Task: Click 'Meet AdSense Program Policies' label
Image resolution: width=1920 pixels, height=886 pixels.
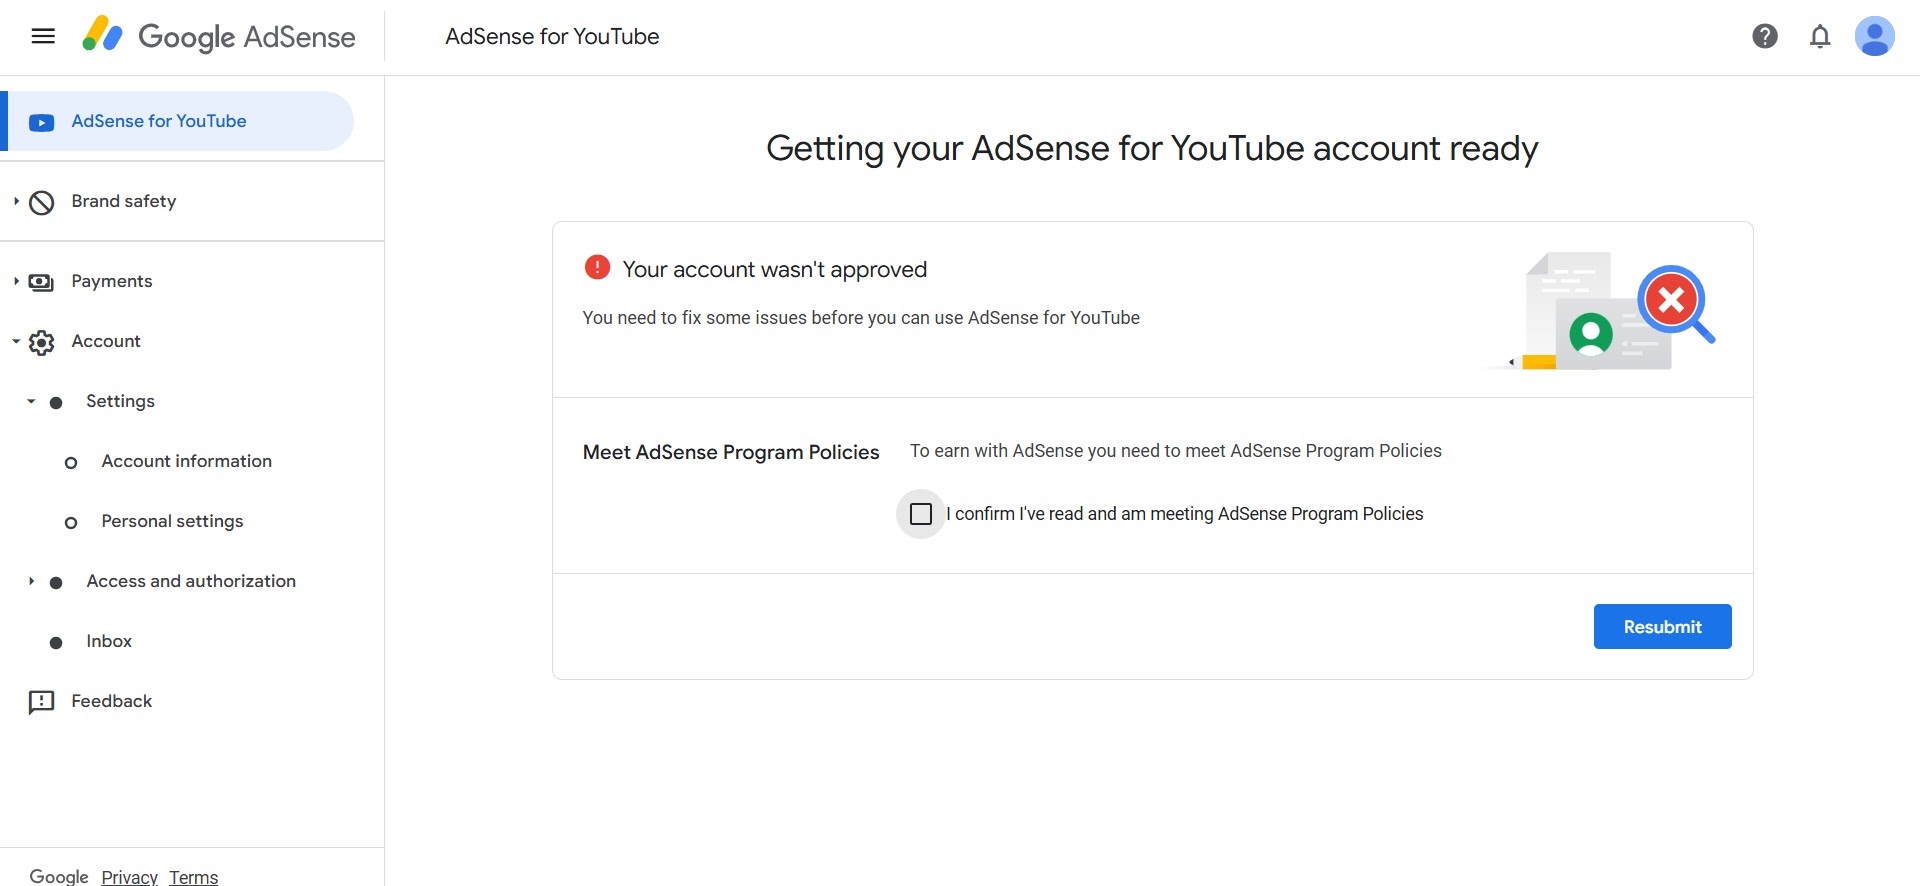Action: pyautogui.click(x=731, y=452)
